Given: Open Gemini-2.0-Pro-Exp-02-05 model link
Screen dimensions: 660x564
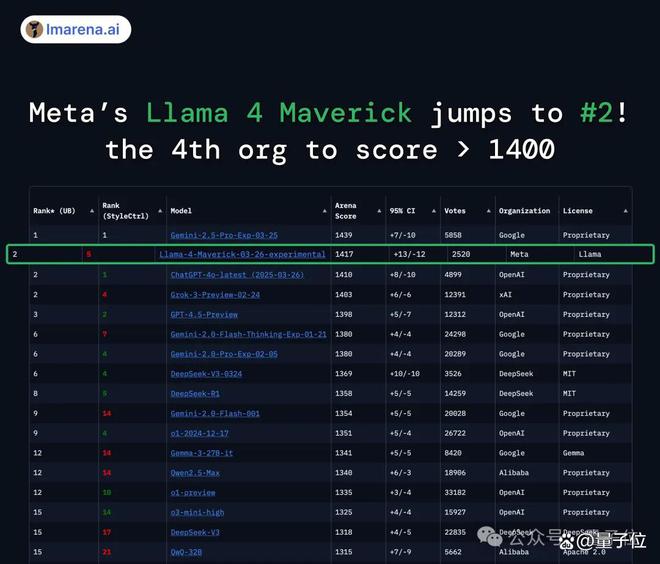Looking at the screenshot, I should click(224, 354).
